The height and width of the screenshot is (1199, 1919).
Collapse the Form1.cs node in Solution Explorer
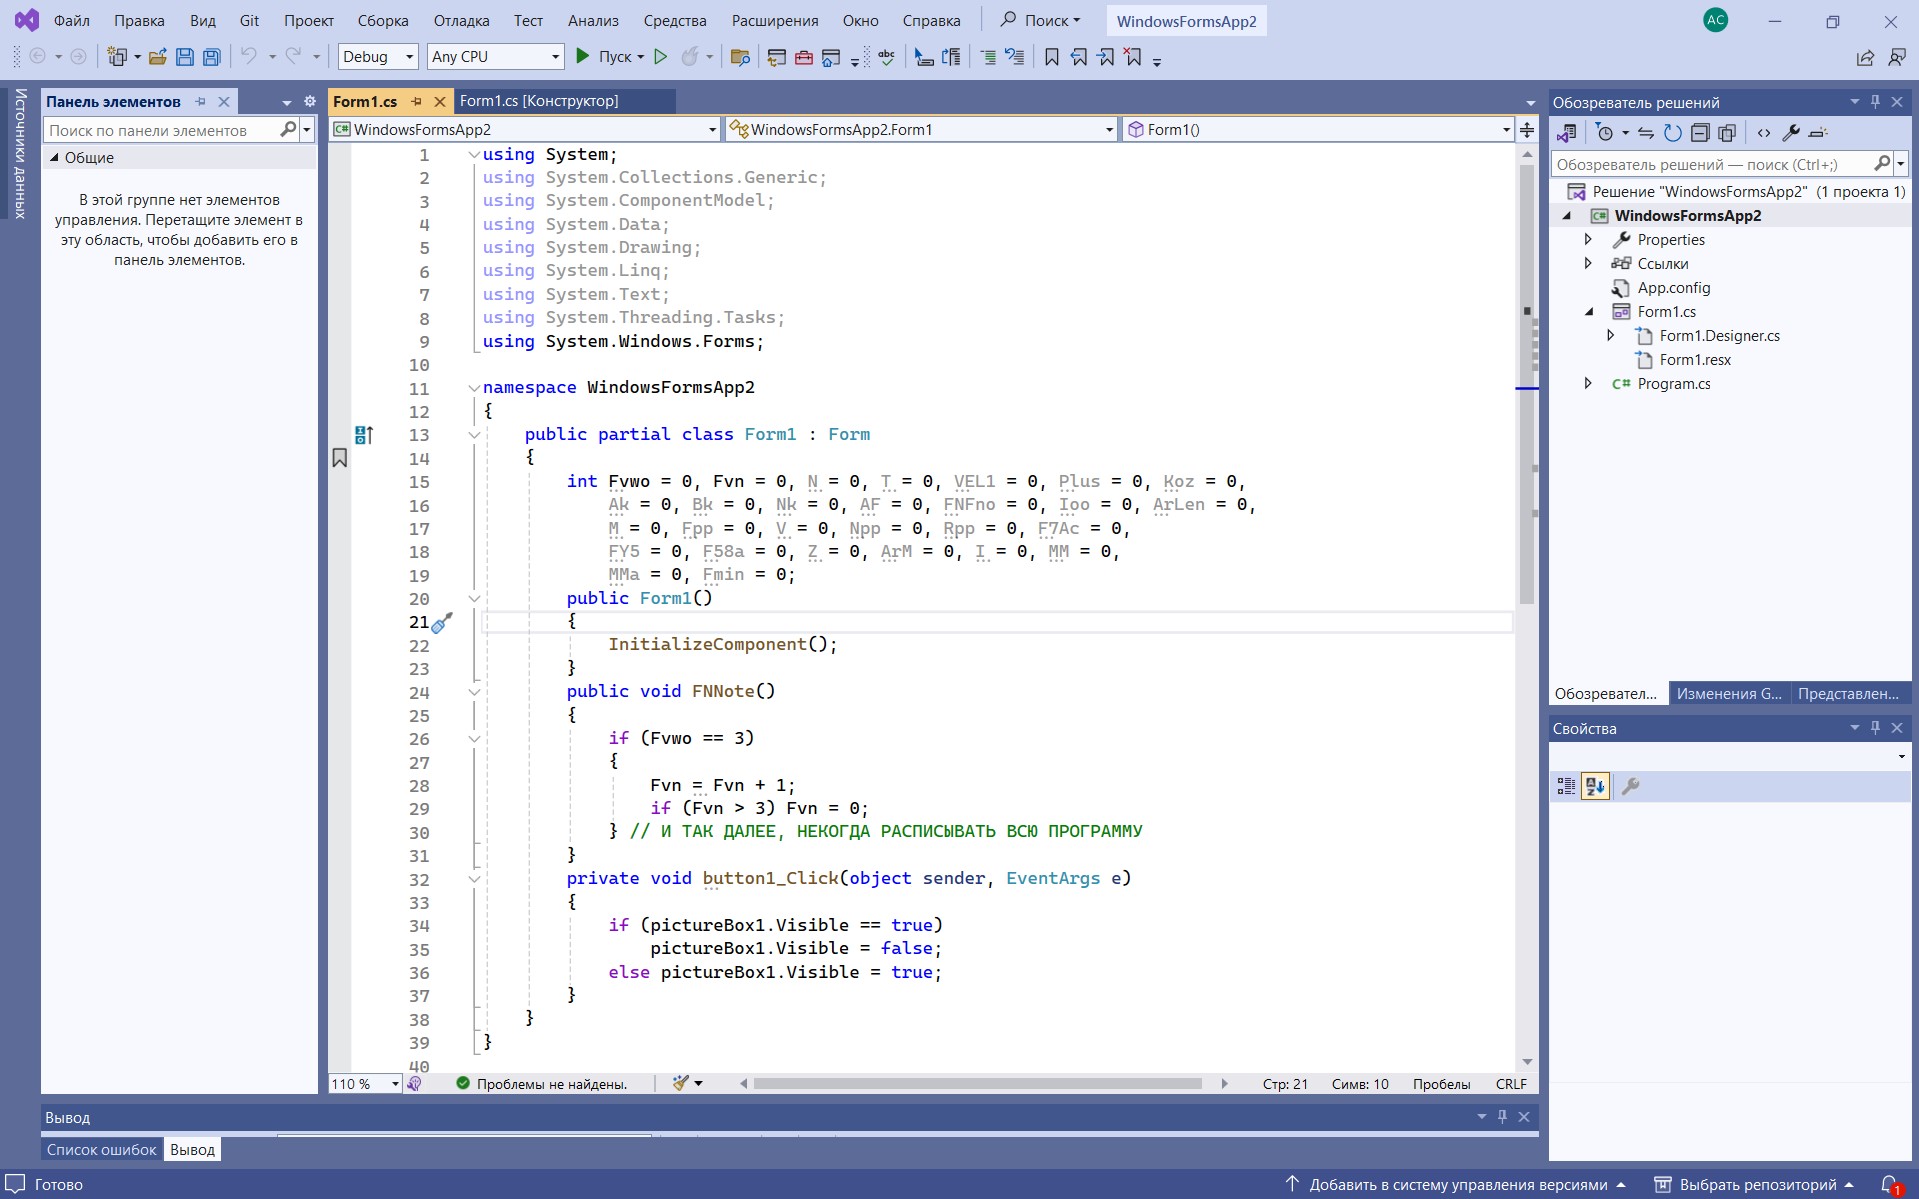click(1588, 312)
